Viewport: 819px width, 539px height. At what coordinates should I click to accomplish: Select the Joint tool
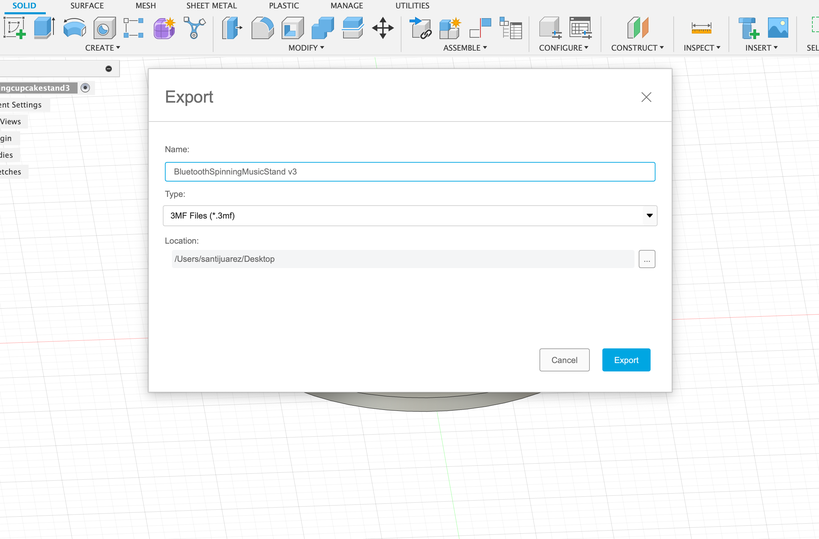480,28
